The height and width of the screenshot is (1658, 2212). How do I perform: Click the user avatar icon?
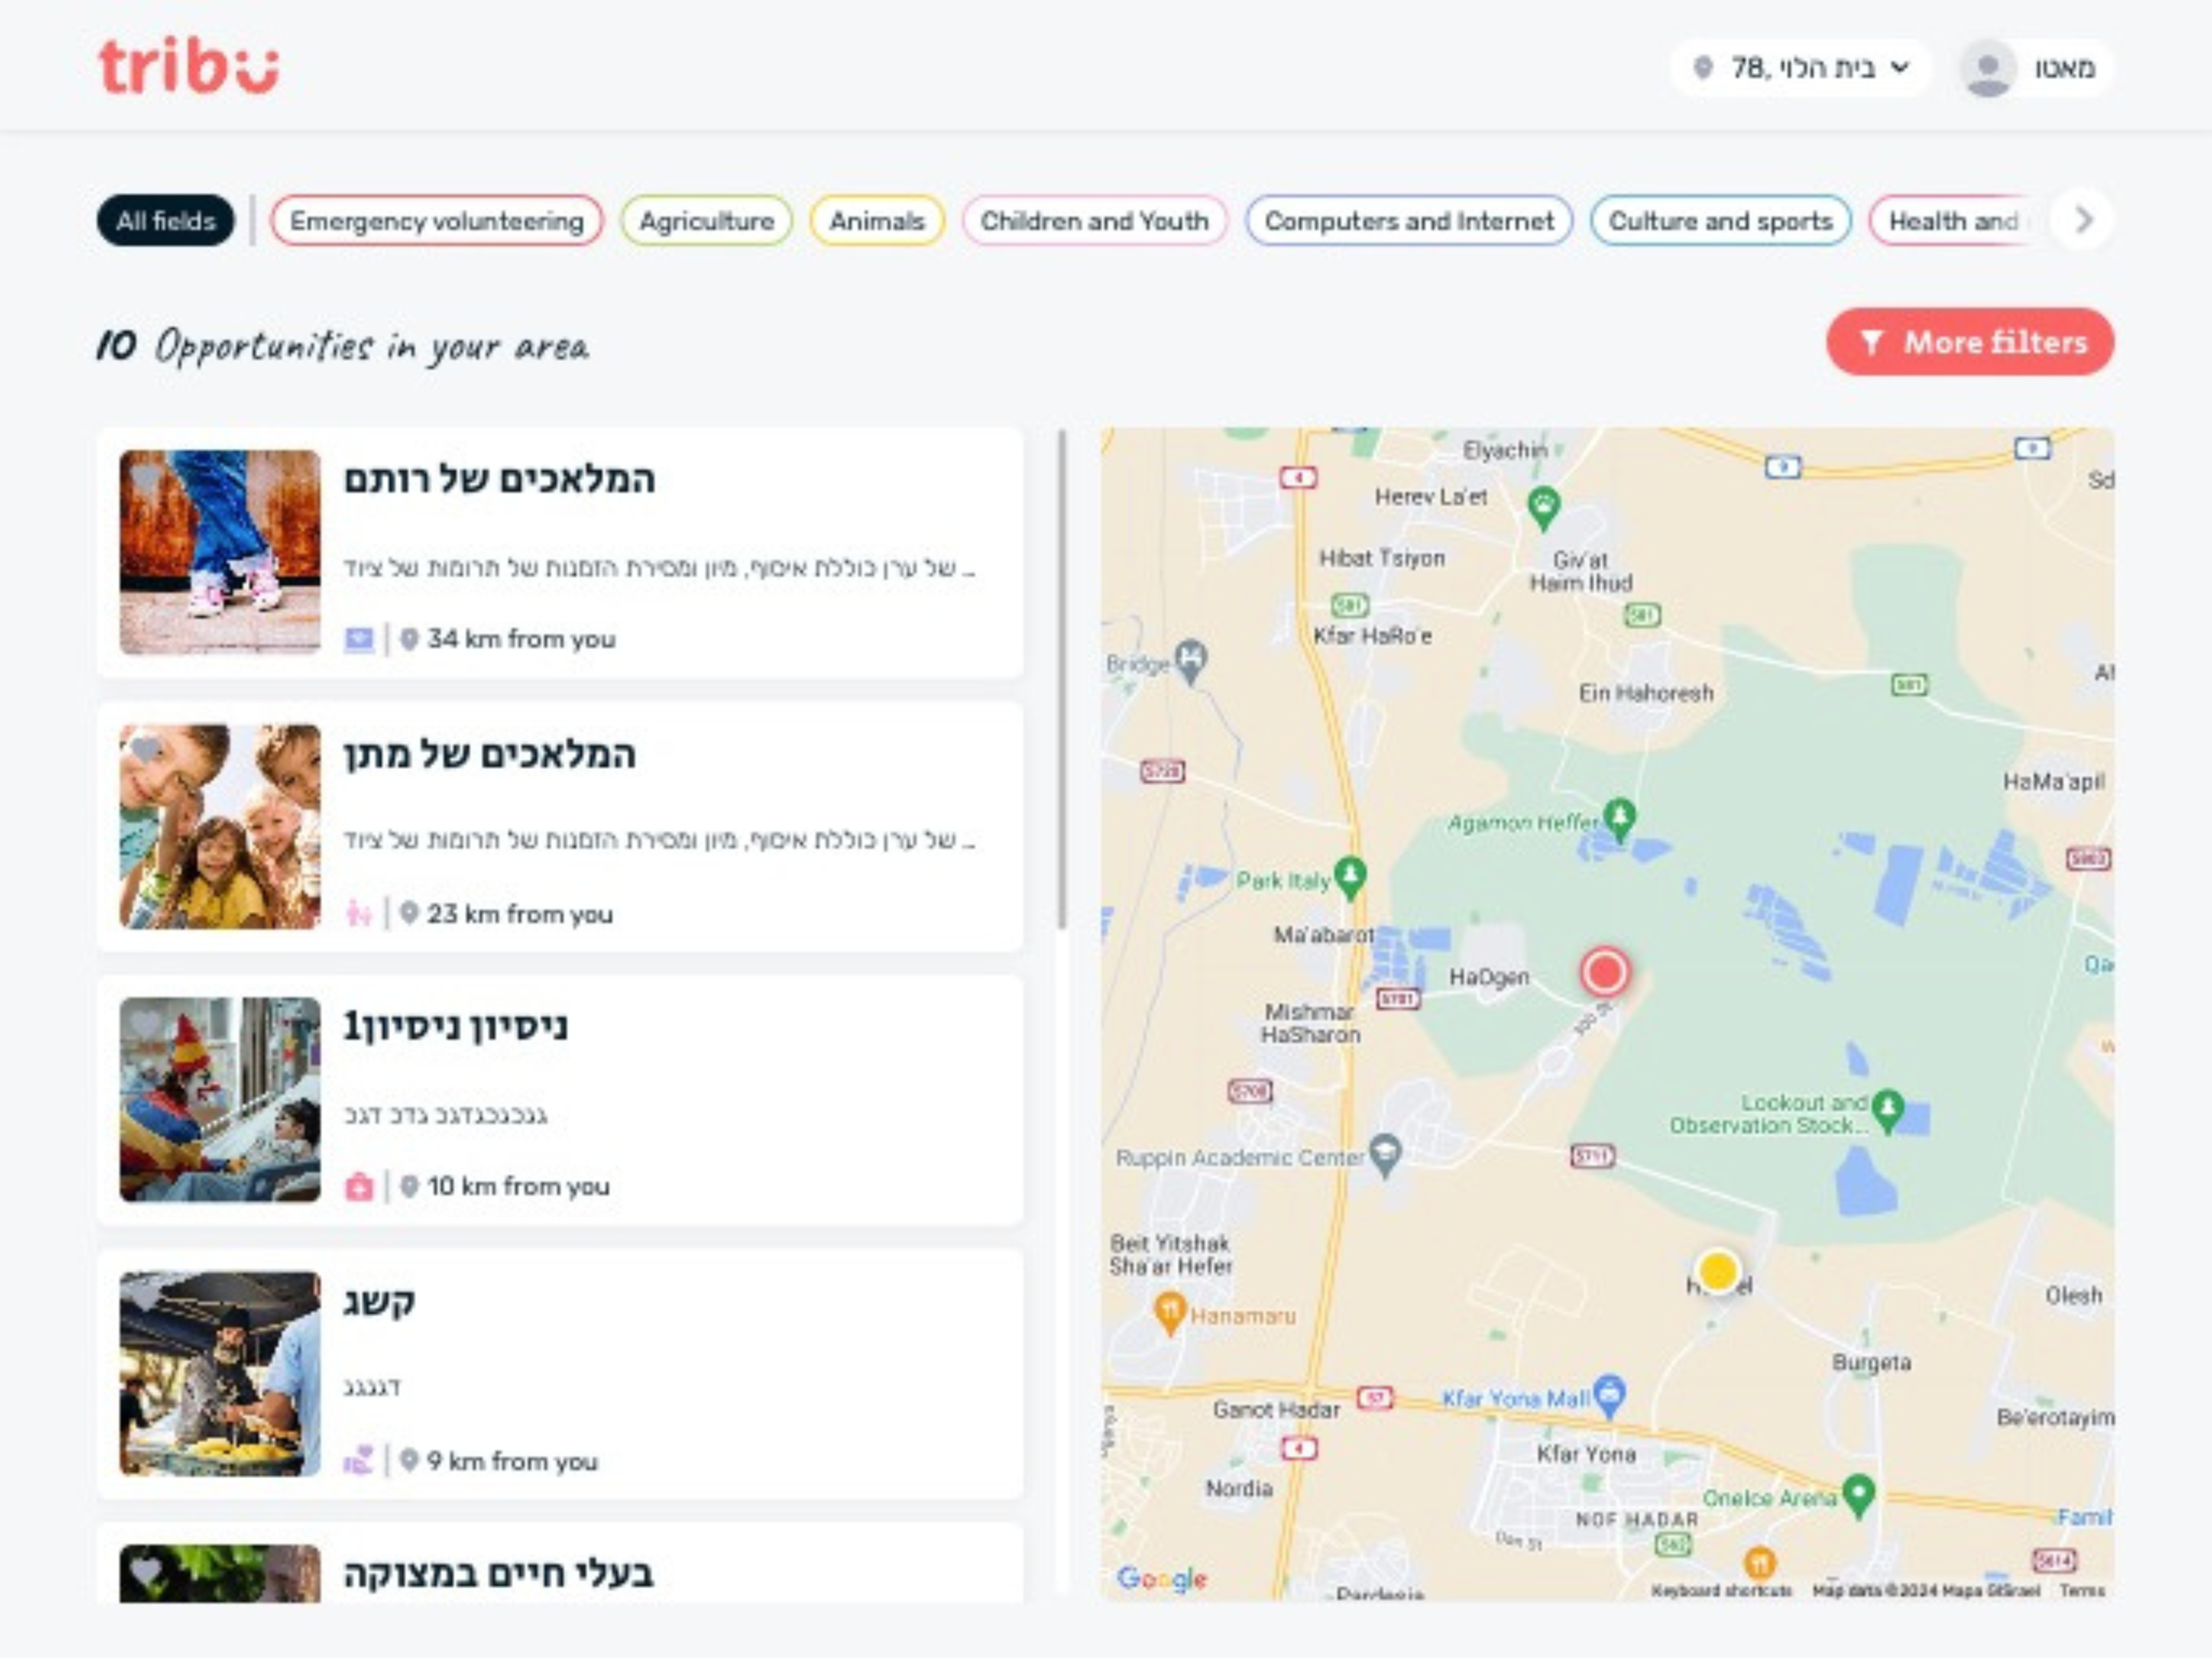point(1987,68)
